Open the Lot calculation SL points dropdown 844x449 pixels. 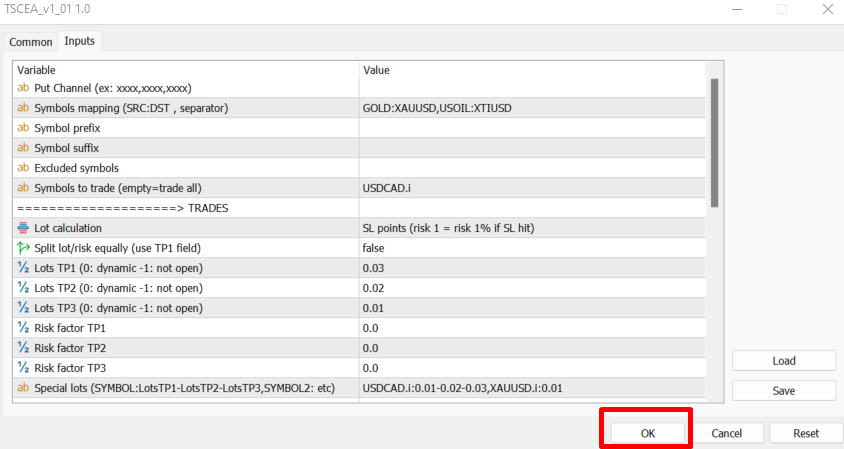click(x=532, y=228)
